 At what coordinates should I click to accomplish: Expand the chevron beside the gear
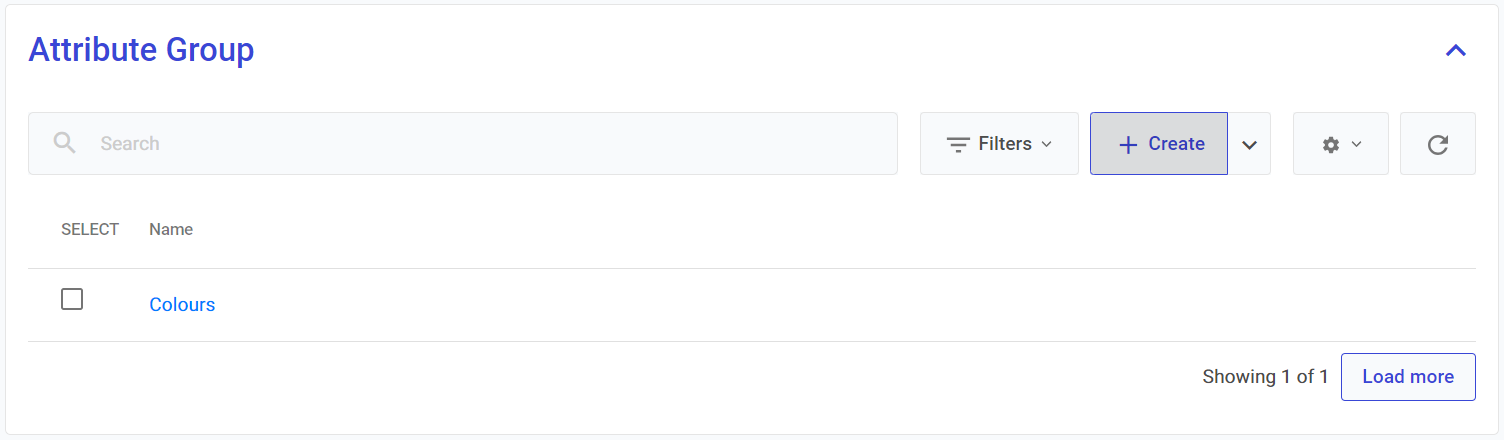point(1357,144)
